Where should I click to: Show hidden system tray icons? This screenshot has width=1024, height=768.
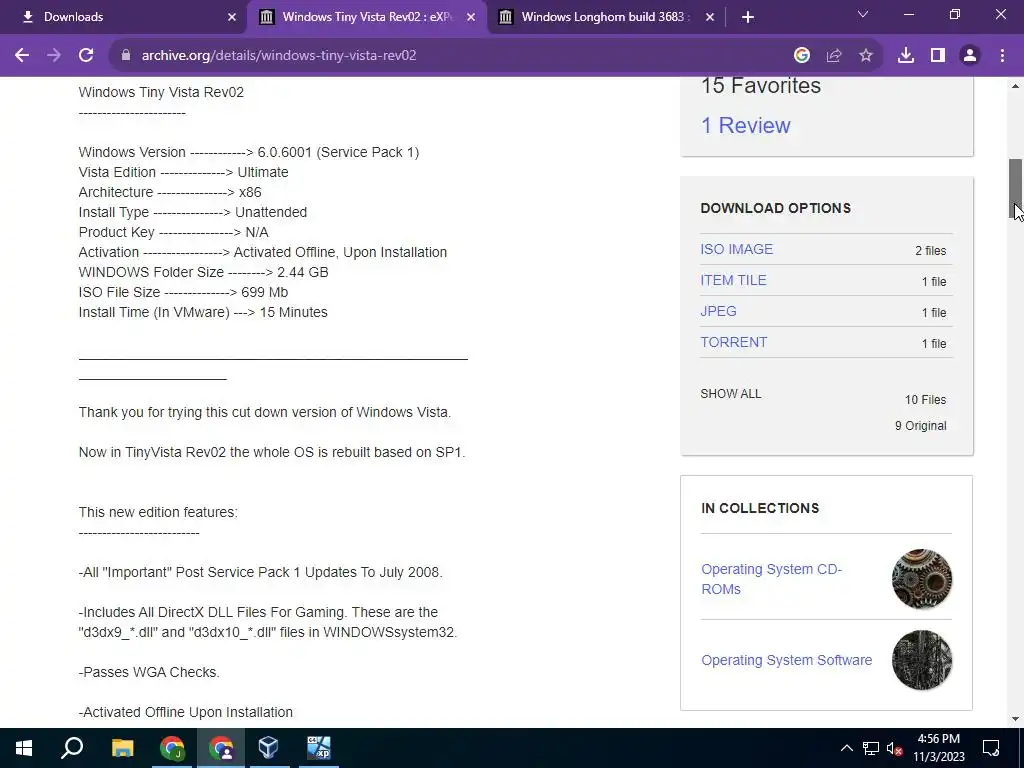pyautogui.click(x=846, y=748)
